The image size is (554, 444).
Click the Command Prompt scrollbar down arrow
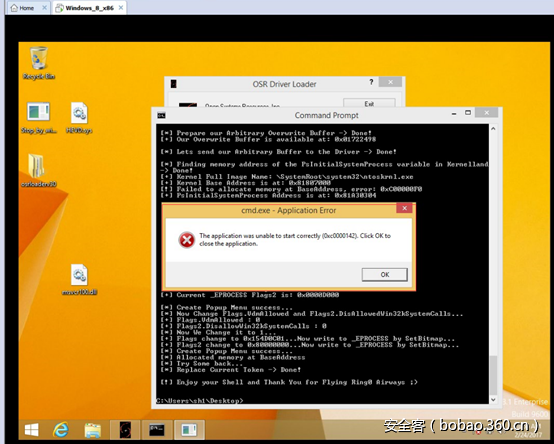point(493,400)
